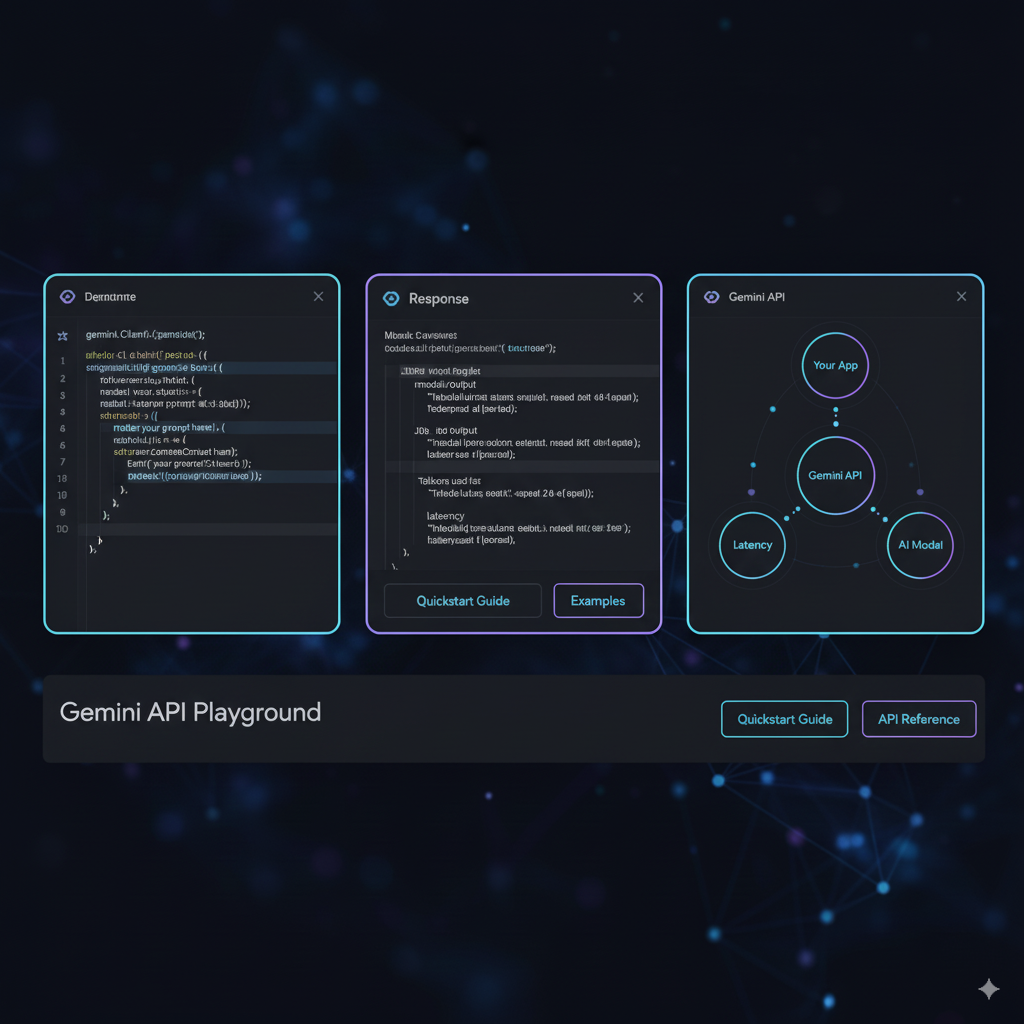Select the highlighted output line in the Response panel
This screenshot has height=1024, width=1024.
click(x=520, y=370)
